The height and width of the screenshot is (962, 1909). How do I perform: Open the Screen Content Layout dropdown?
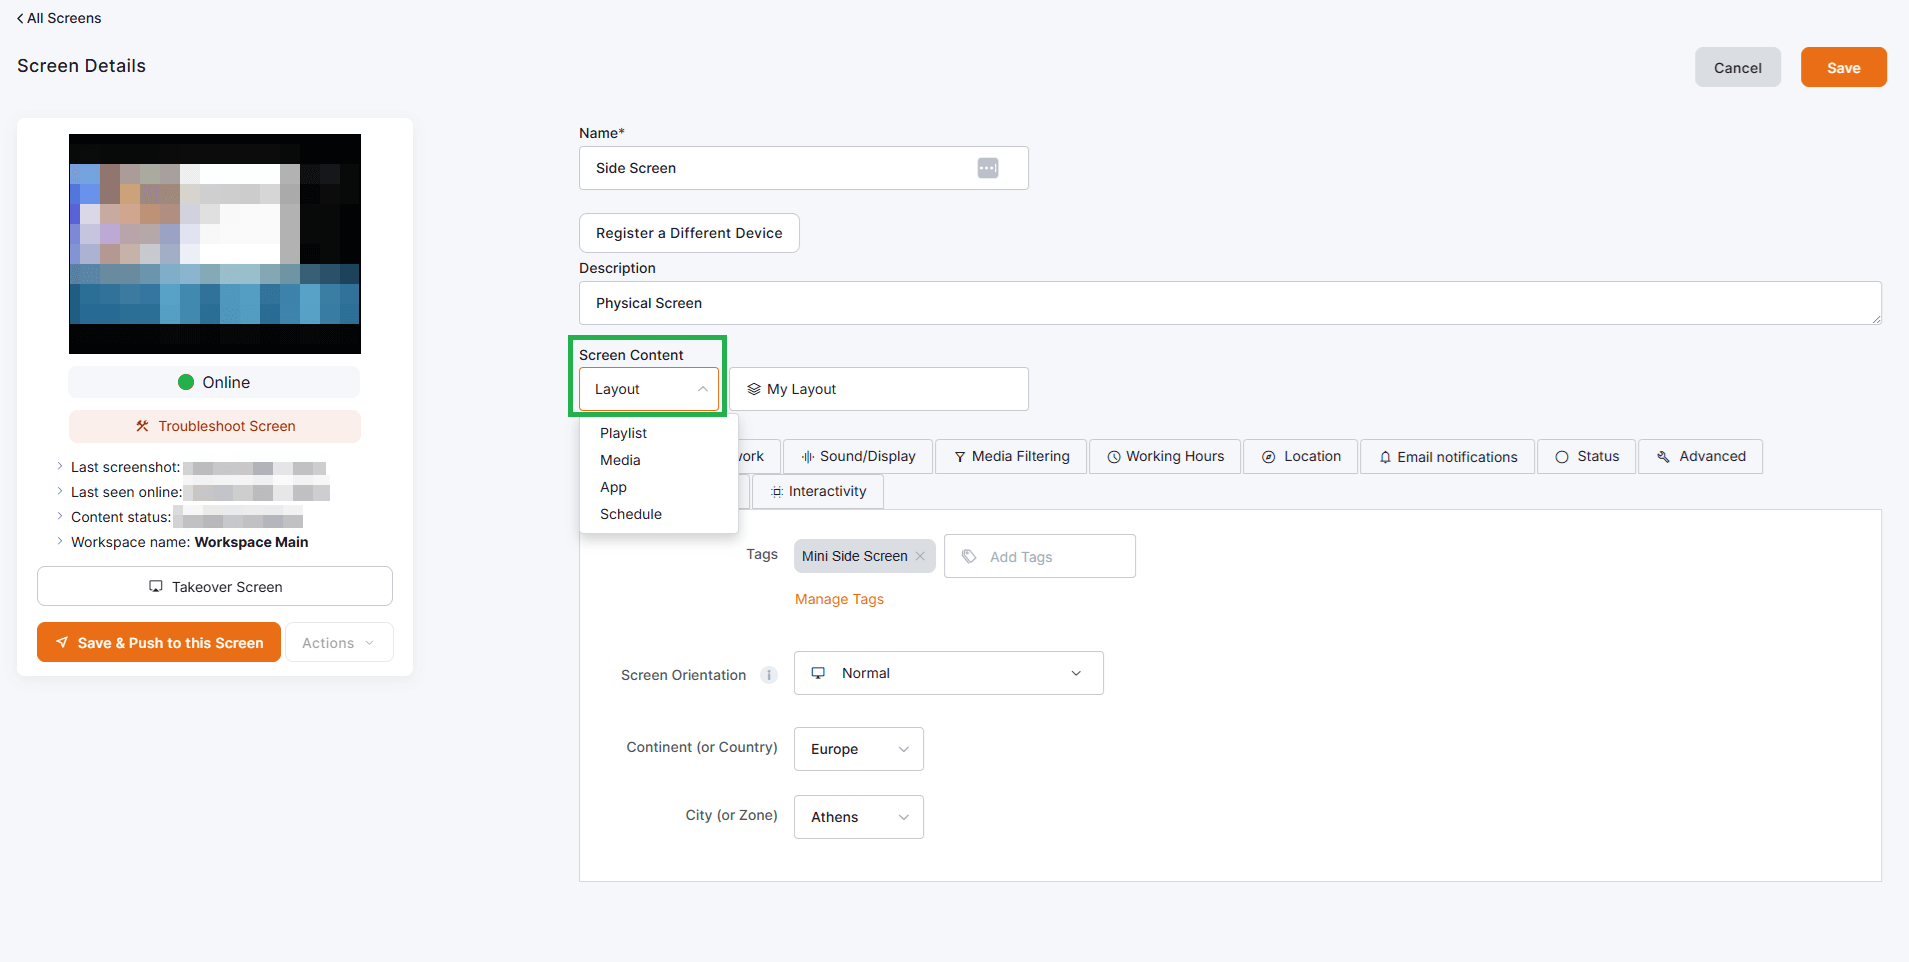point(649,389)
